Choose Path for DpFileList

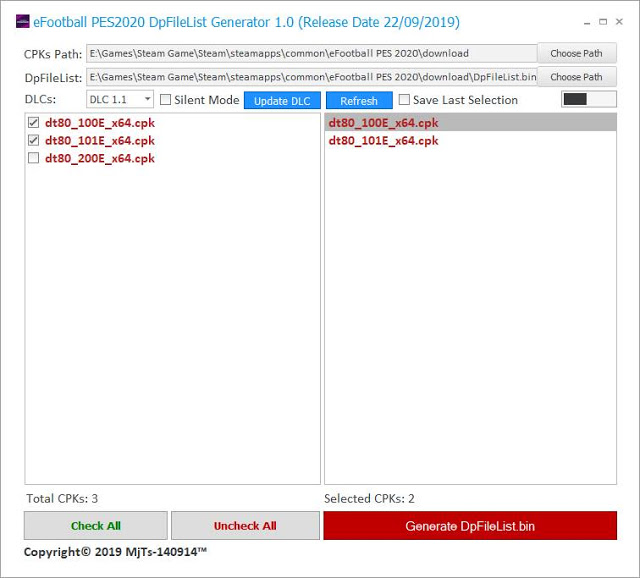tap(576, 77)
